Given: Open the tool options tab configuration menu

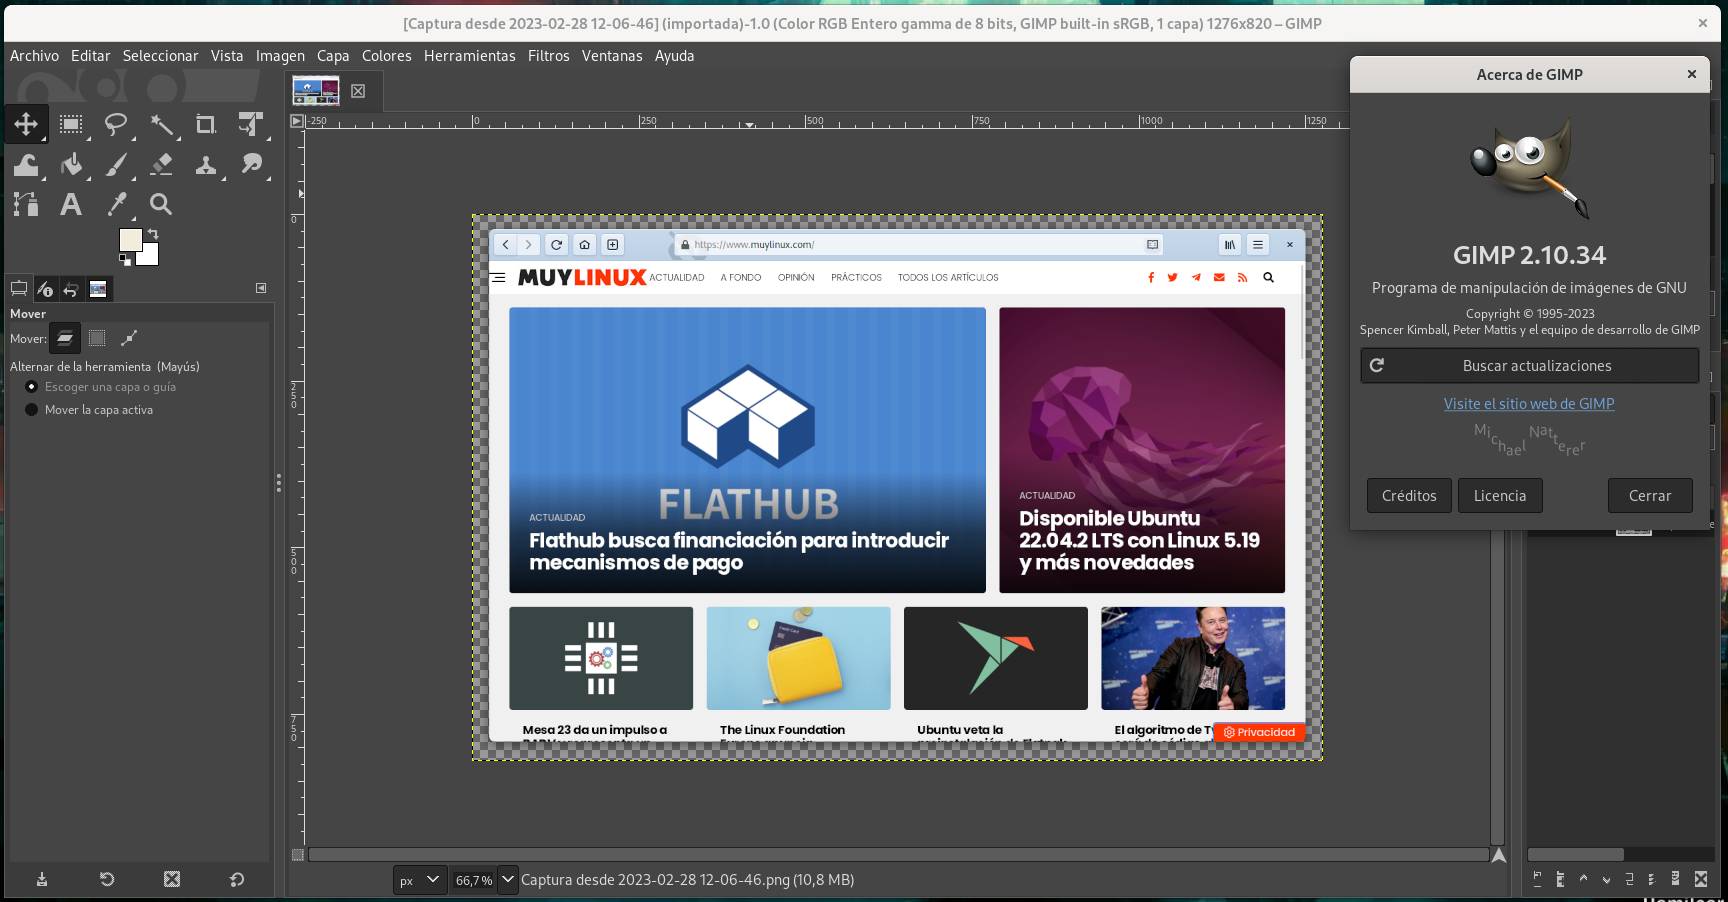Looking at the screenshot, I should (x=261, y=288).
